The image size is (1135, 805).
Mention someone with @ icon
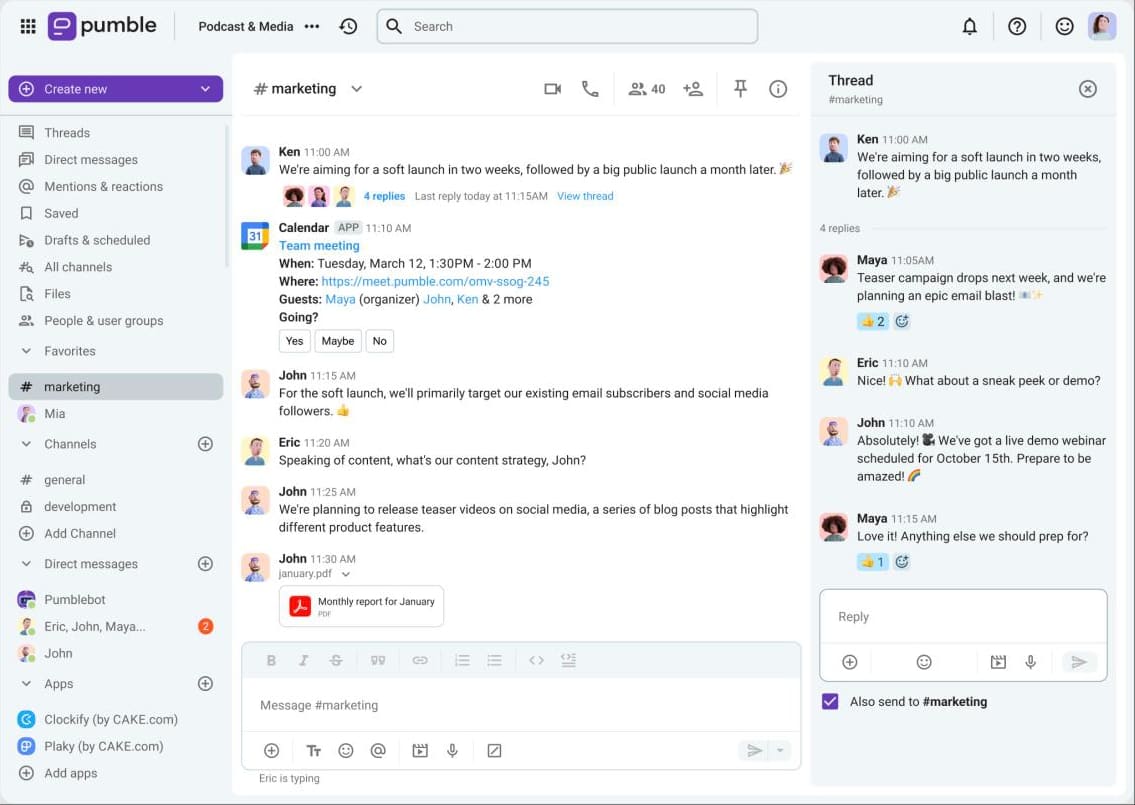(x=378, y=751)
